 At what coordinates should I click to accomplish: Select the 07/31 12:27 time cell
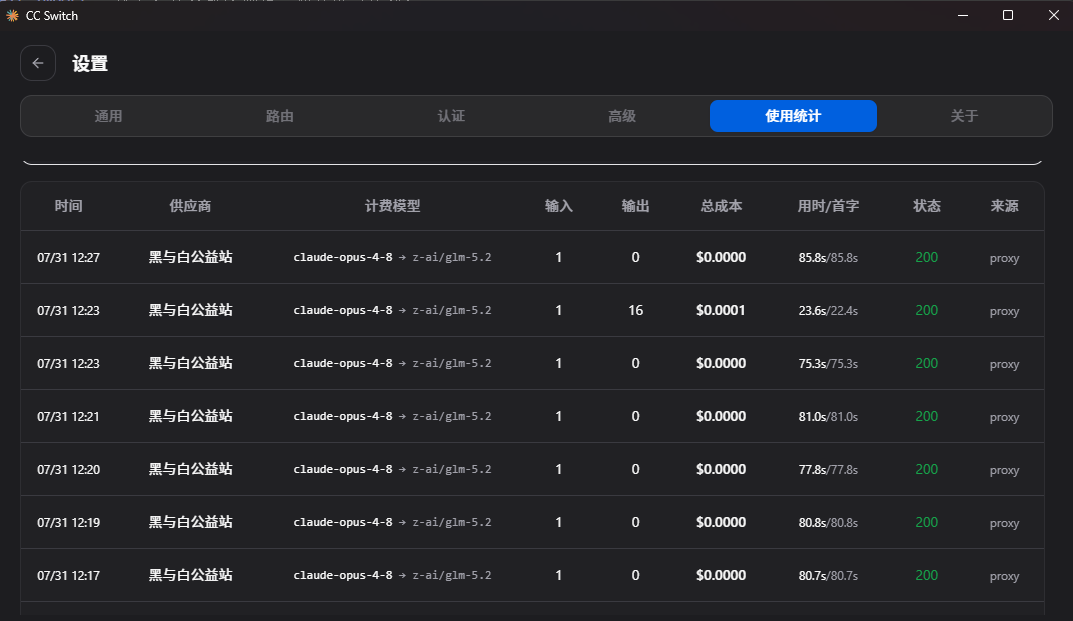pos(68,258)
